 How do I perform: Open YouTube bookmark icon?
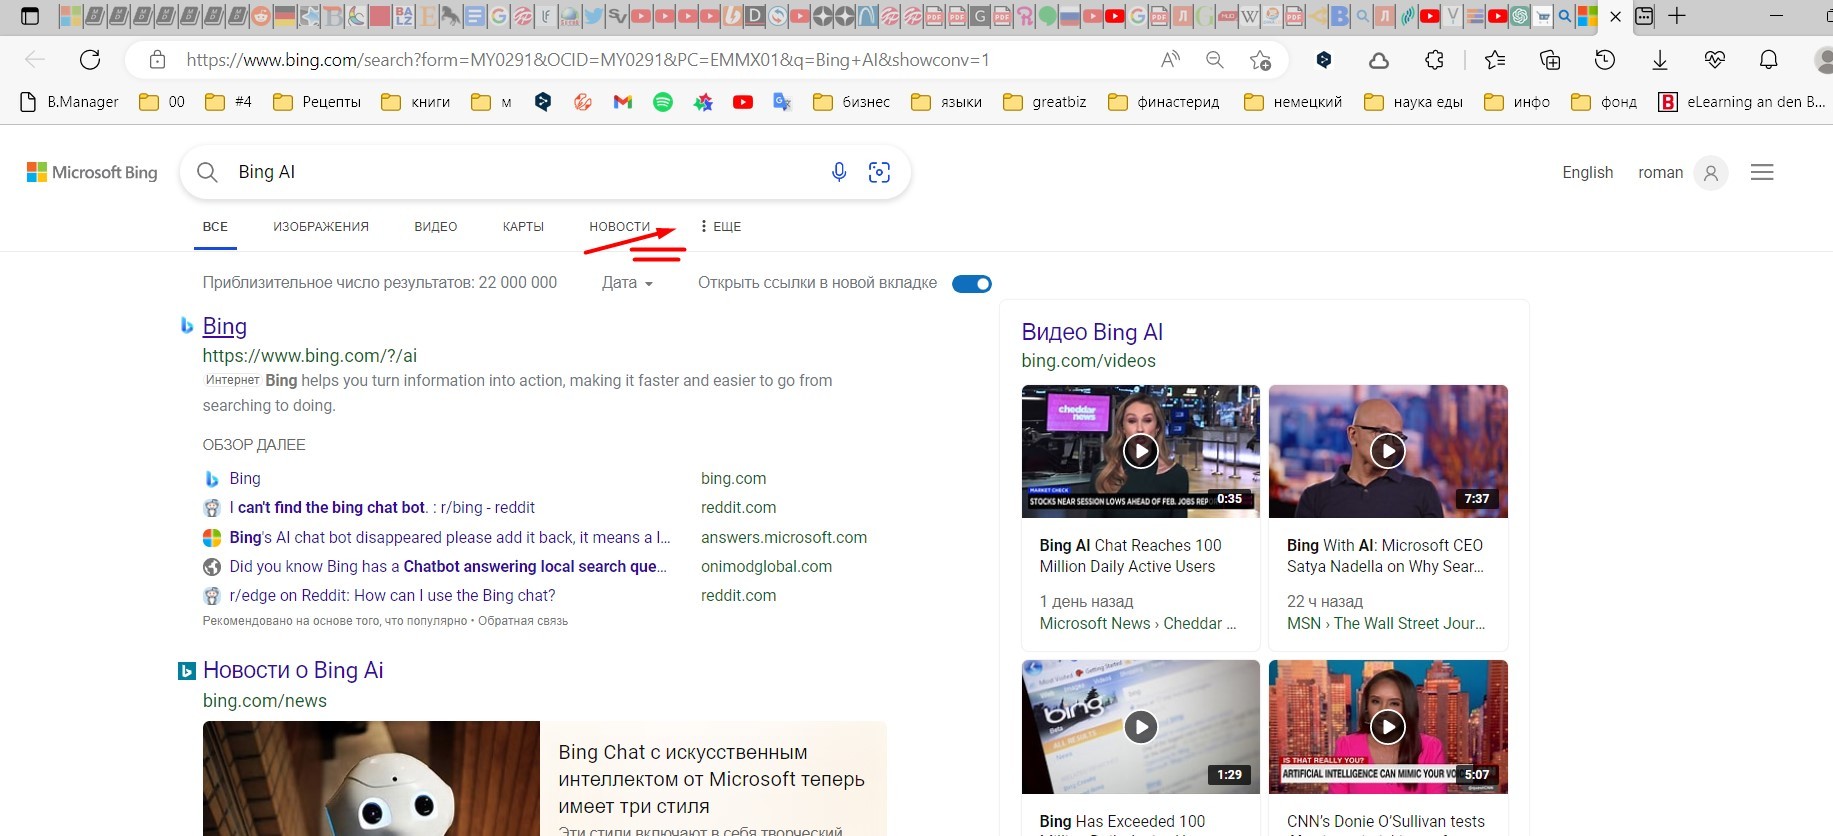743,102
